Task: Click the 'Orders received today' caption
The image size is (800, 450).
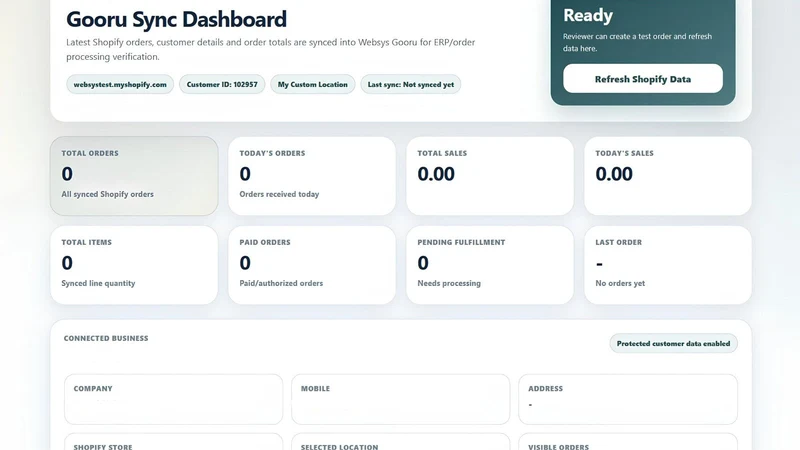Action: click(279, 194)
